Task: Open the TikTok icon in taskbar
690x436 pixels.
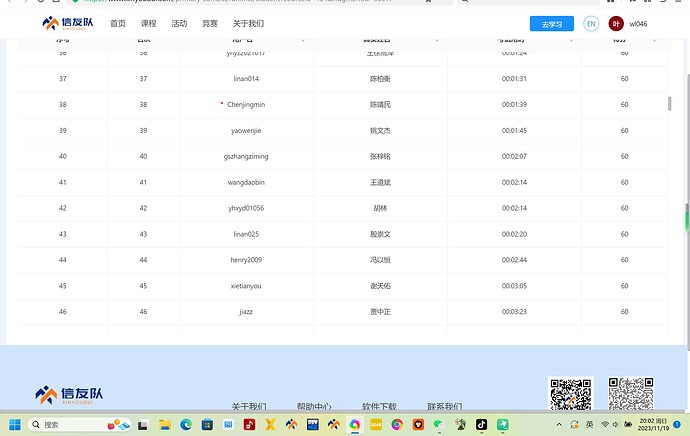Action: pyautogui.click(x=481, y=425)
